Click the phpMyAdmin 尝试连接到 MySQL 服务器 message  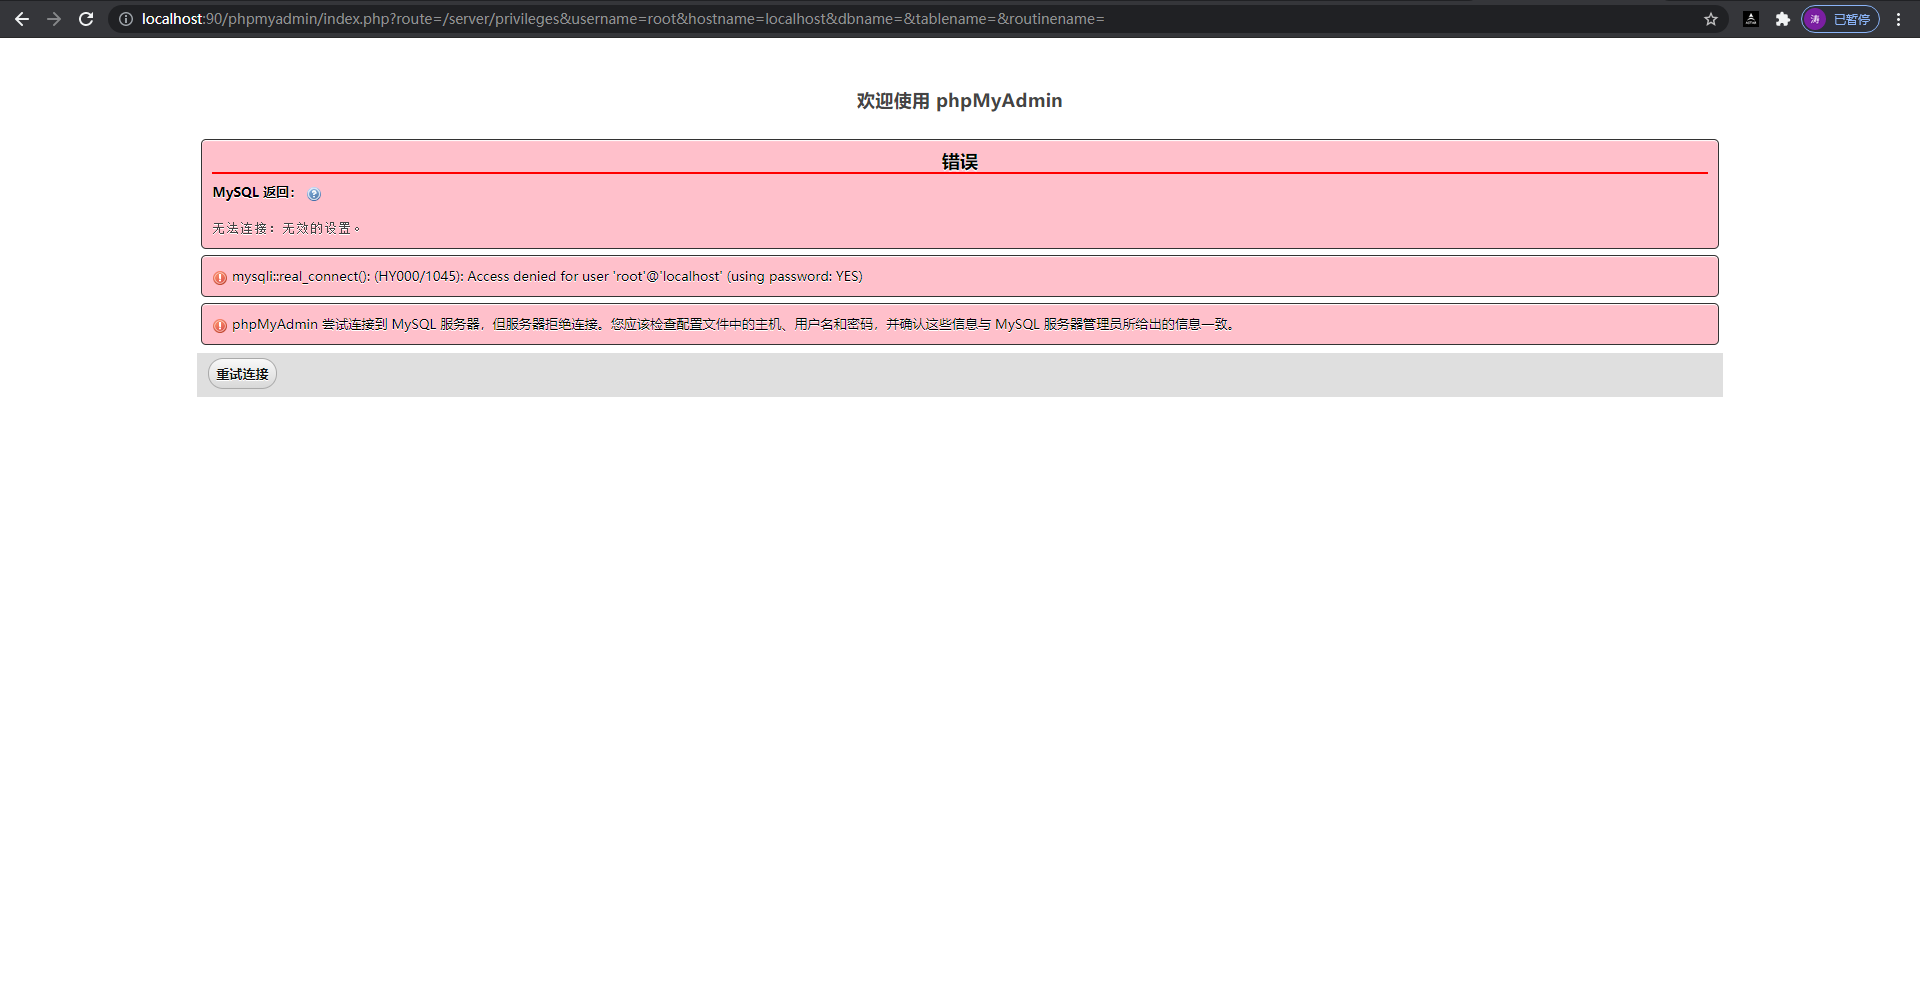[x=735, y=324]
